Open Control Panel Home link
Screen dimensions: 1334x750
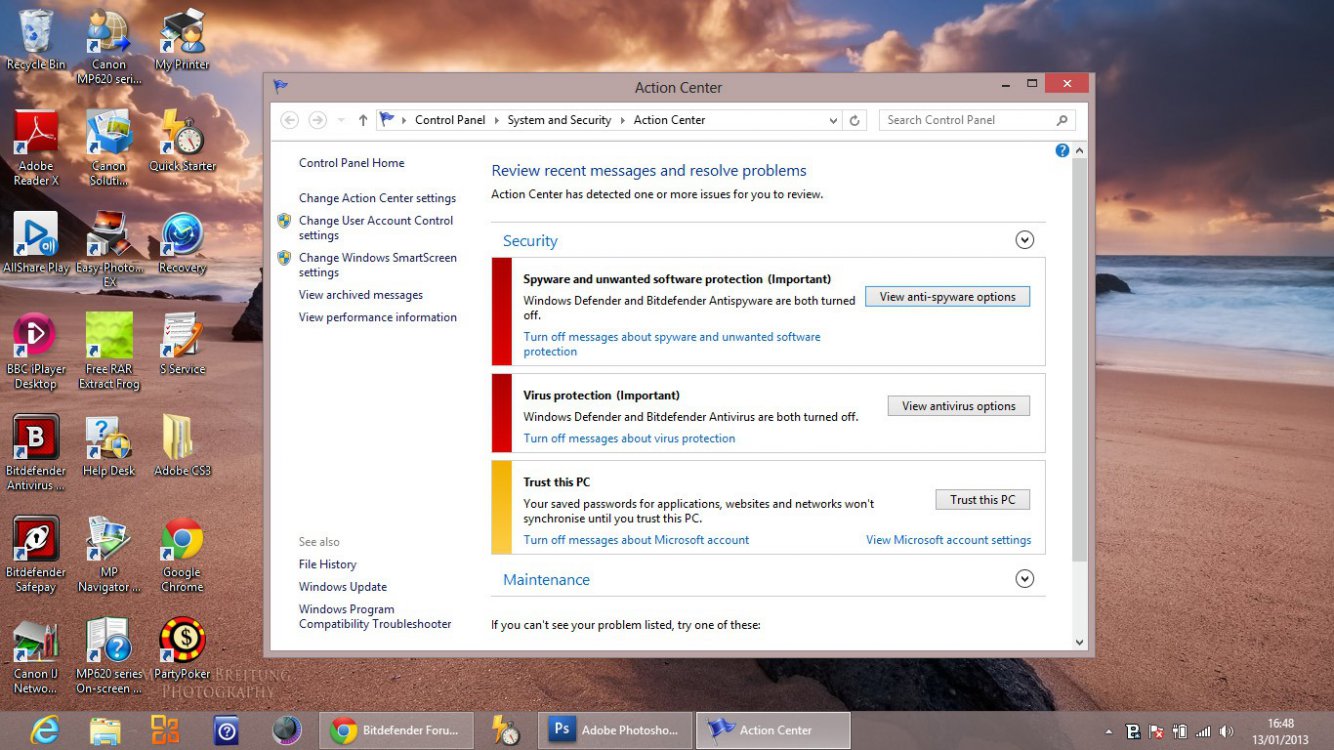351,163
